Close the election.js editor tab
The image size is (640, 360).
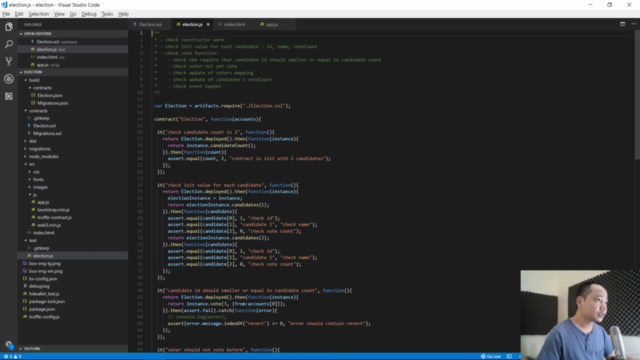[x=208, y=24]
